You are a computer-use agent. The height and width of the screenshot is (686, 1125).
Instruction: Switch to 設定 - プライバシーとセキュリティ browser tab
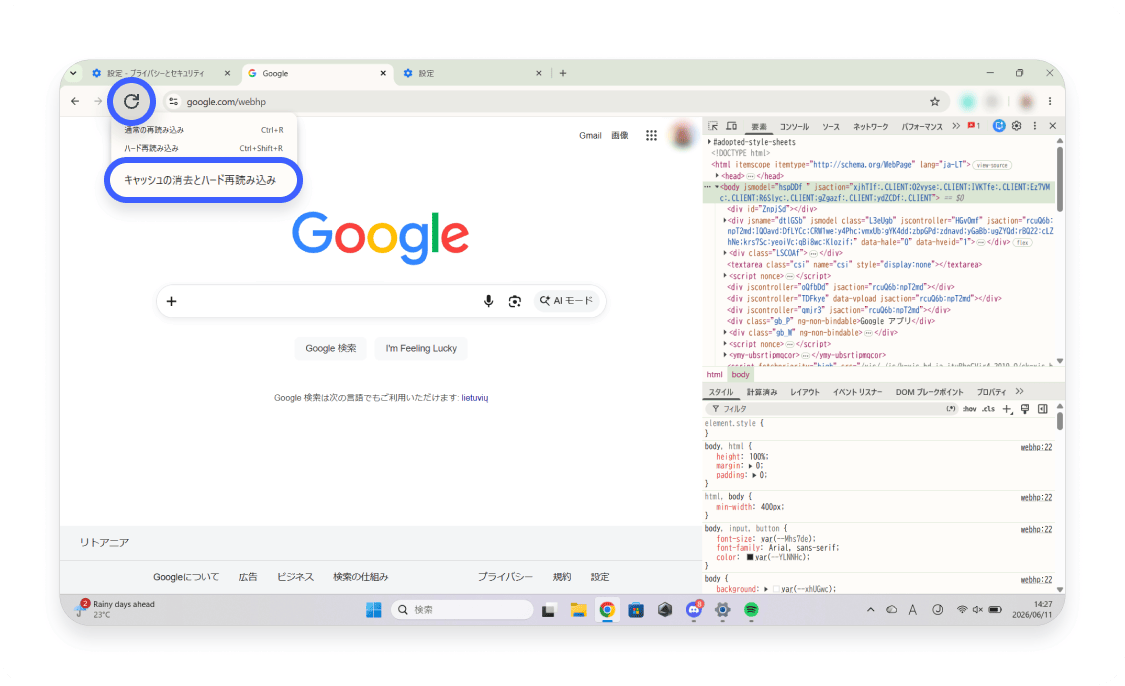tap(162, 73)
